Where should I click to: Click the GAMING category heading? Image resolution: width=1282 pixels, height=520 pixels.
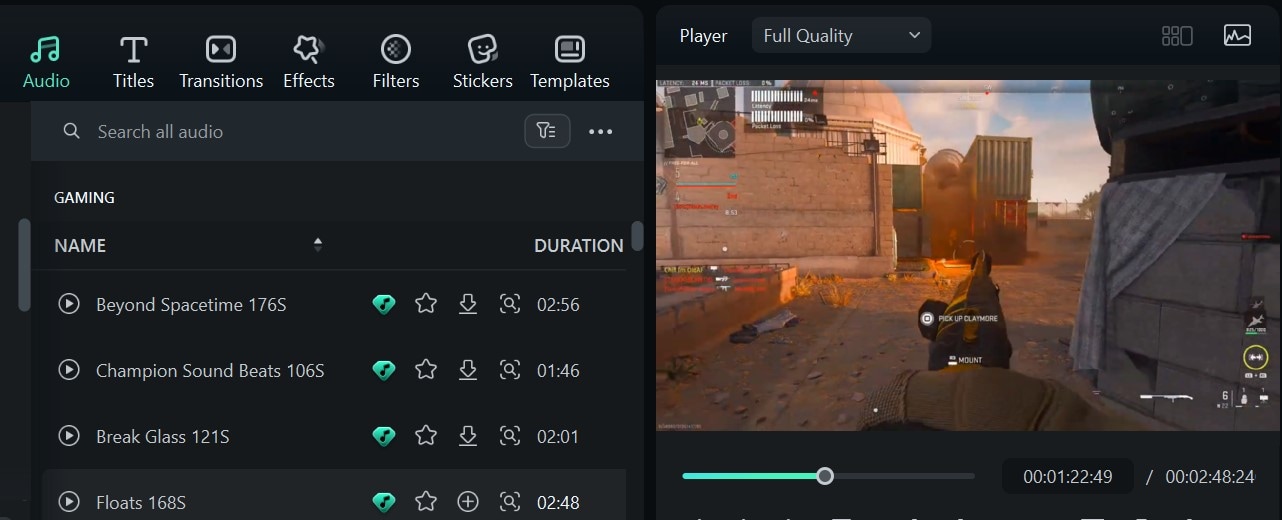point(84,197)
